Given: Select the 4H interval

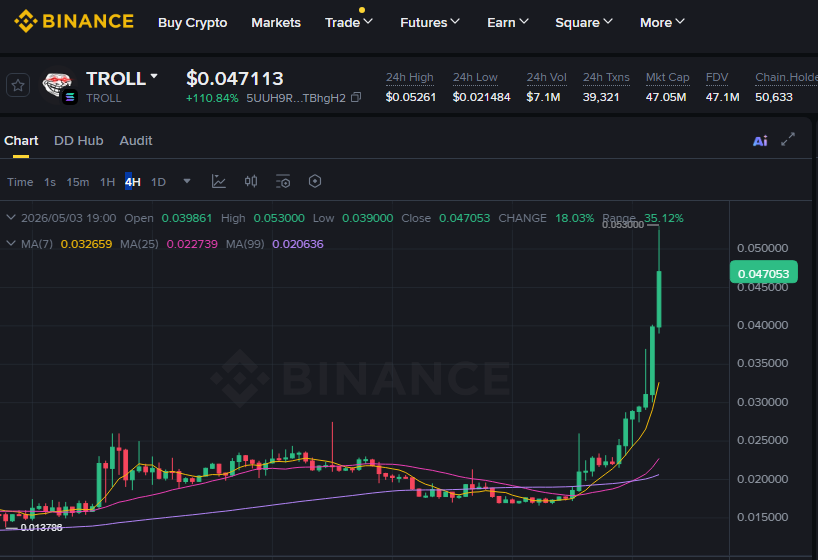Looking at the screenshot, I should click(133, 182).
